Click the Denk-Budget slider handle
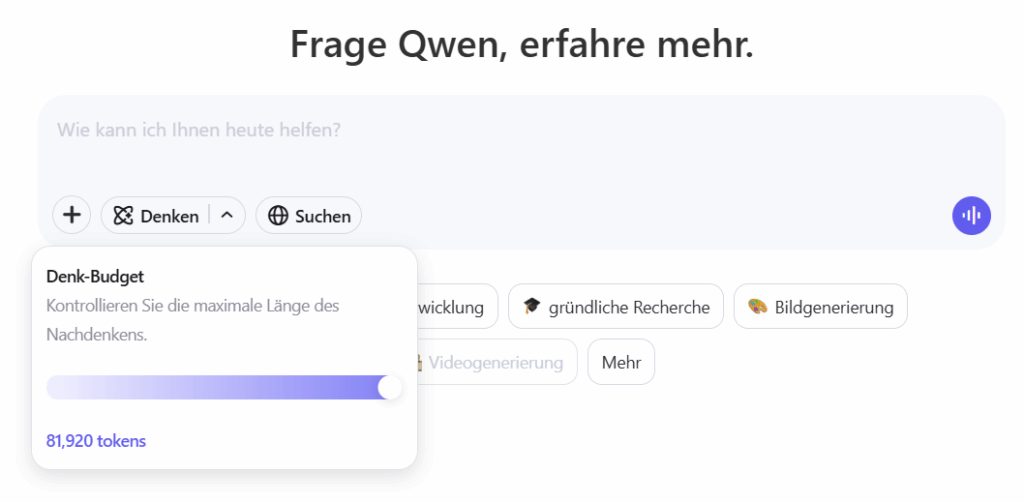The height and width of the screenshot is (502, 1024). pos(389,388)
